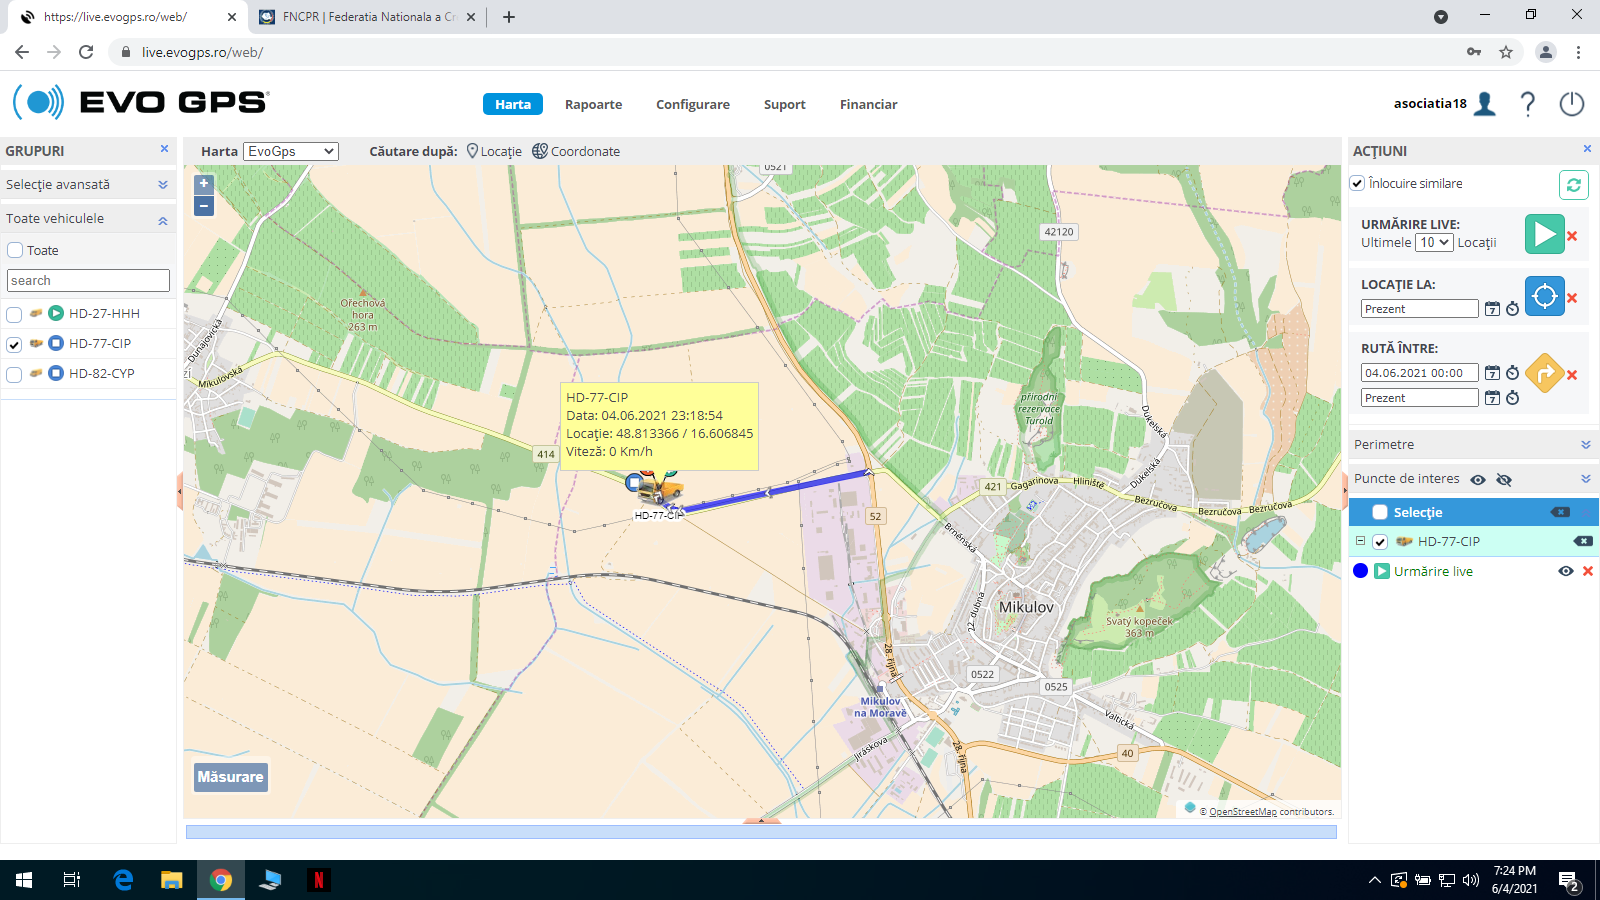The image size is (1600, 900).
Task: Click the vehicle search input field
Action: (x=88, y=281)
